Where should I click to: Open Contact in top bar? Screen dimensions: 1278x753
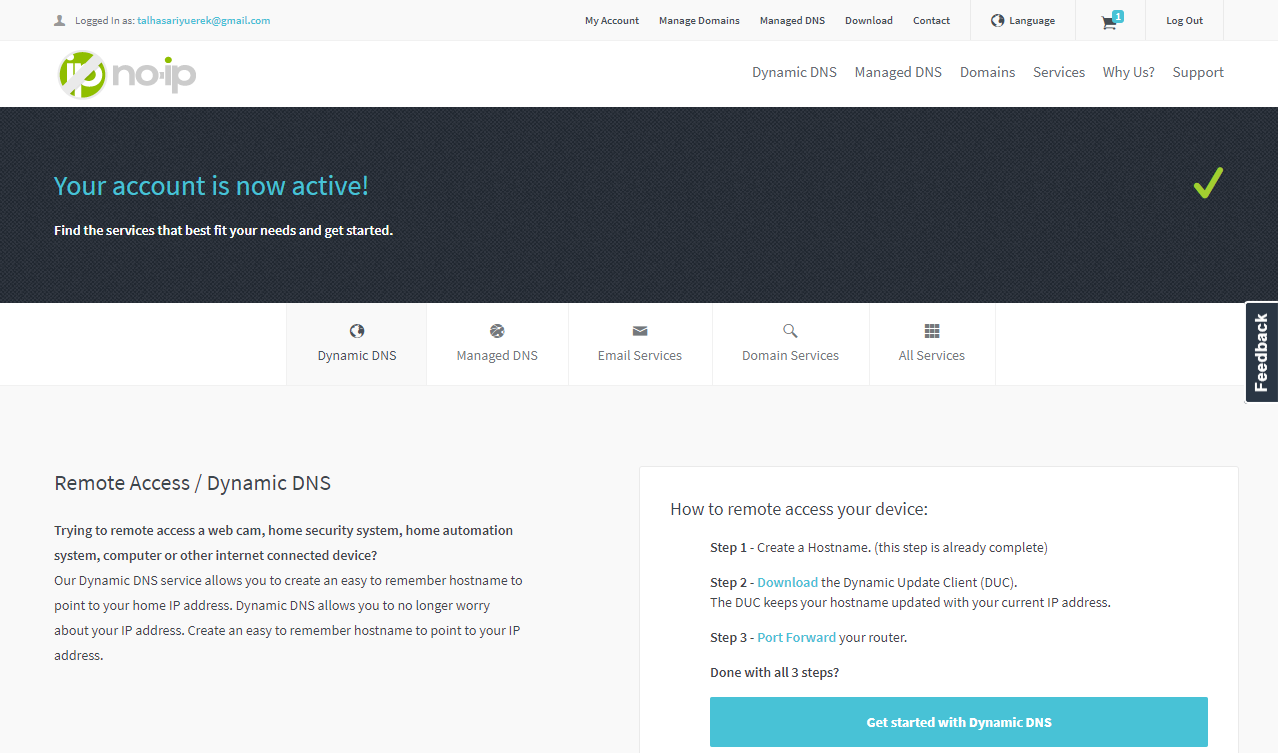coord(931,20)
